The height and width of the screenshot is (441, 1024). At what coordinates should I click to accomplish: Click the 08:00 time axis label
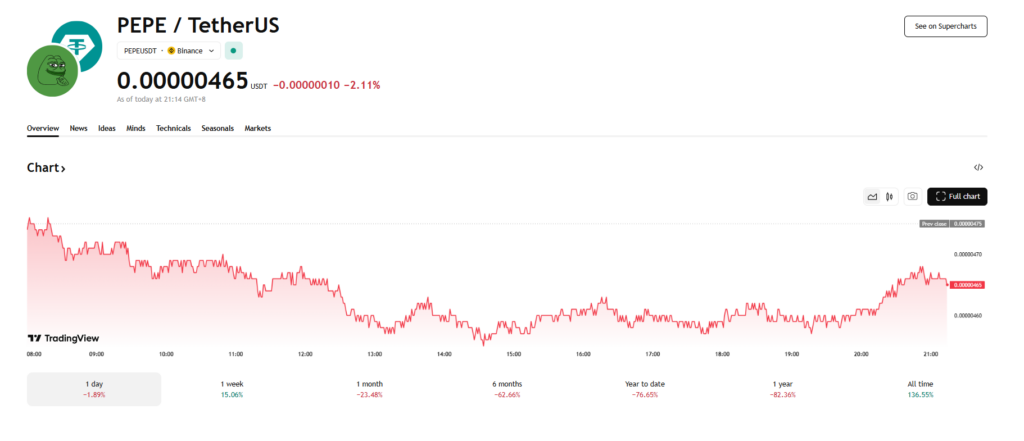(x=35, y=354)
